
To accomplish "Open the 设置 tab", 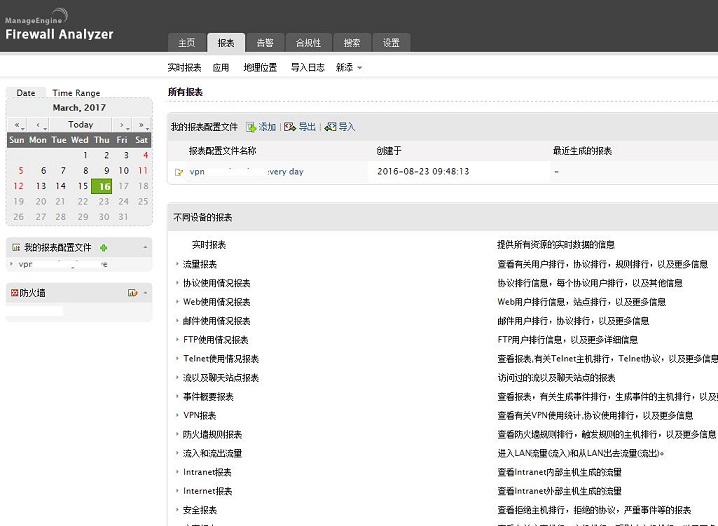I will [391, 43].
